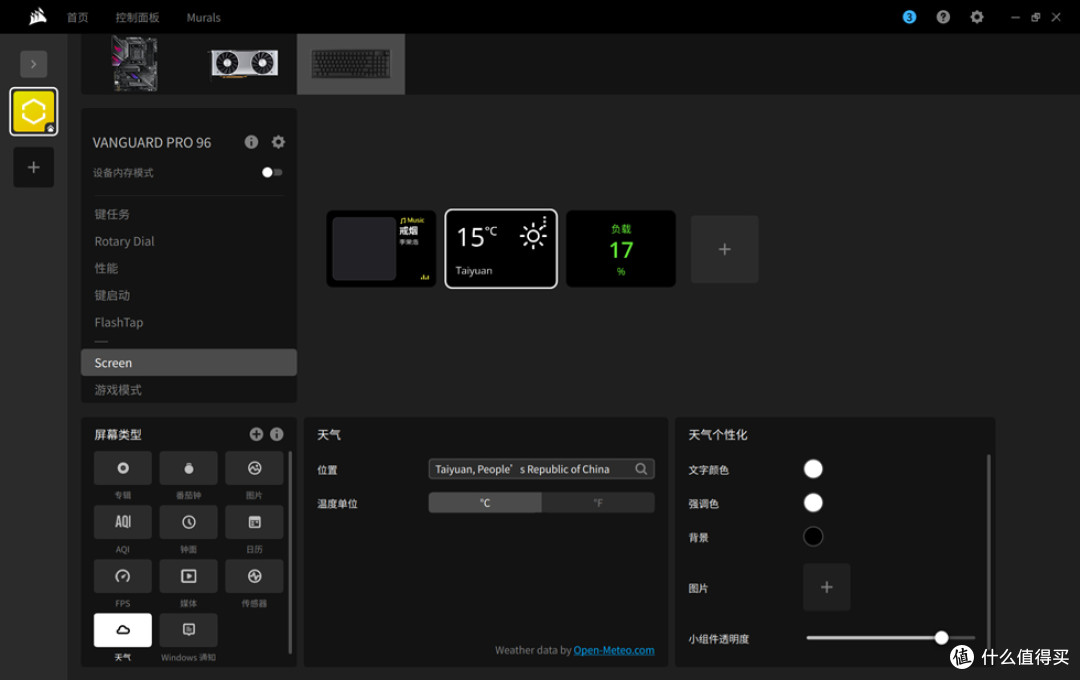Choose the 钟面 clock screen type
1080x680 pixels.
pos(189,522)
